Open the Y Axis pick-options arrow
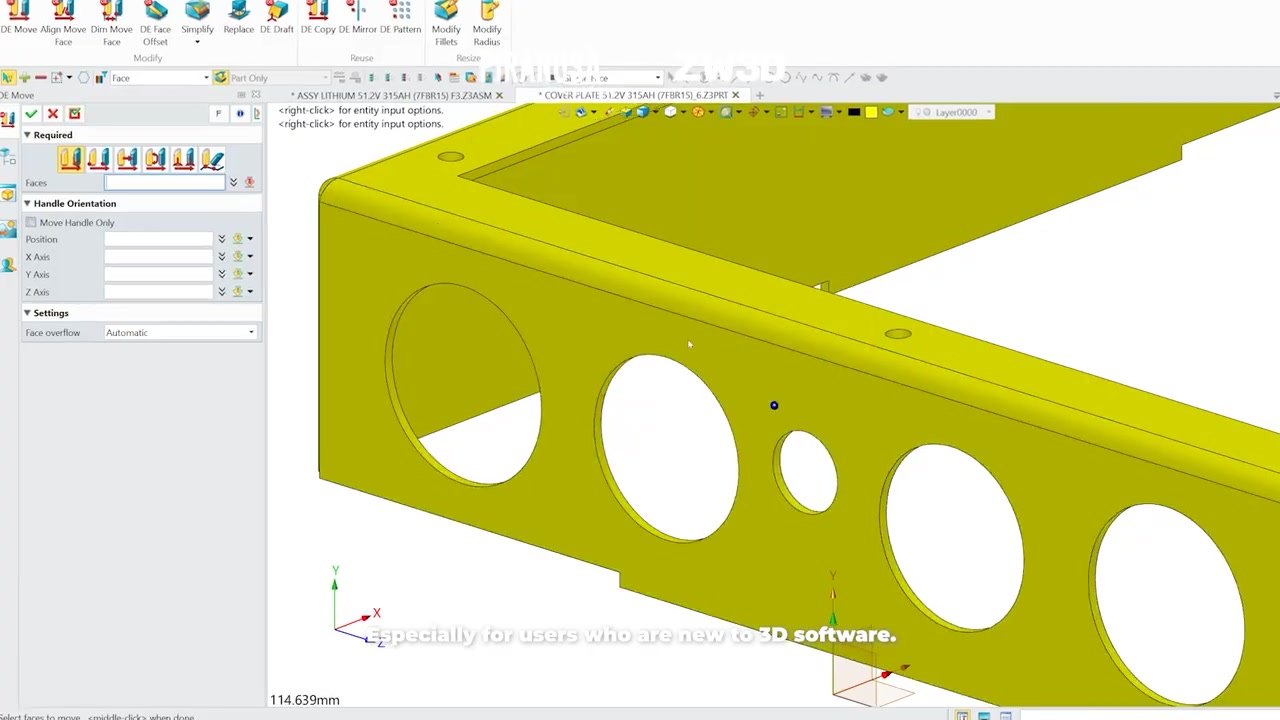Viewport: 1280px width, 720px height. [x=250, y=274]
